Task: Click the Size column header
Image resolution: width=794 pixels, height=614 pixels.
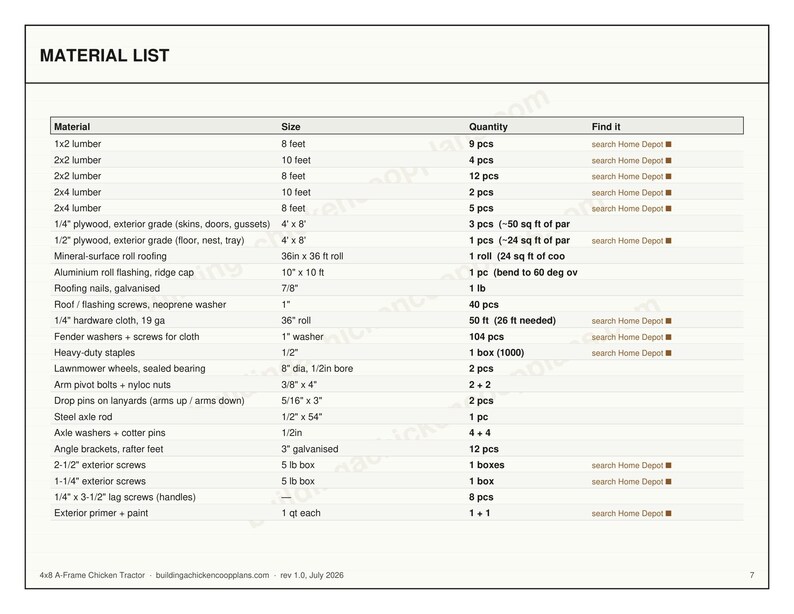Action: 291,127
